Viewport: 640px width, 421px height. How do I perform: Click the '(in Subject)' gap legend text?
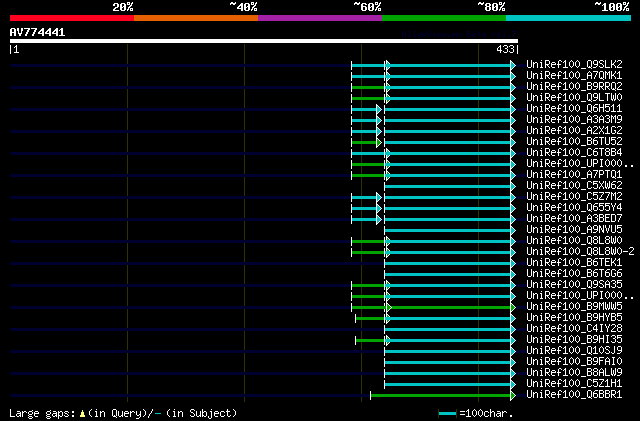(202, 413)
